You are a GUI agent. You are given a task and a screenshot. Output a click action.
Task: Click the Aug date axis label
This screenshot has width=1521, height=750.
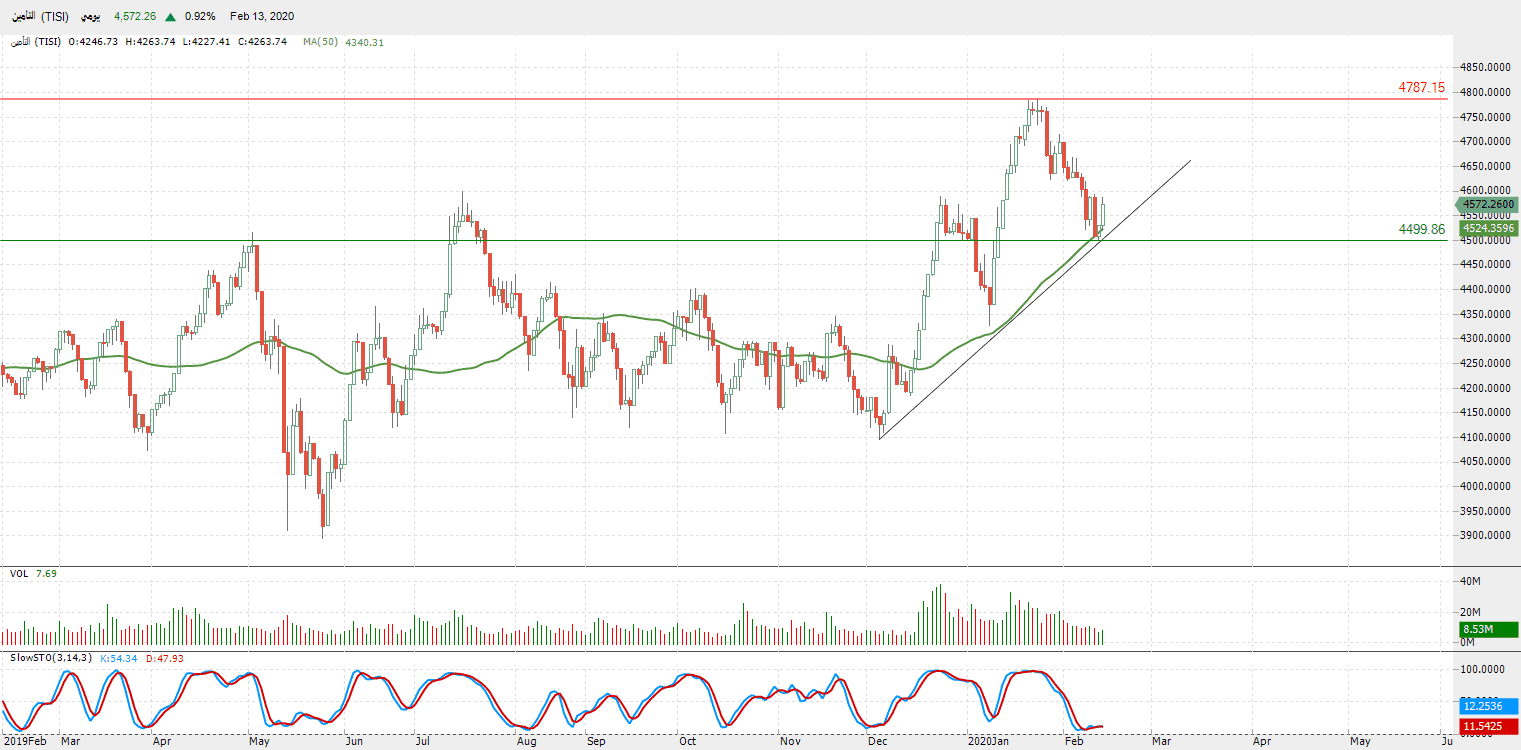pos(527,742)
